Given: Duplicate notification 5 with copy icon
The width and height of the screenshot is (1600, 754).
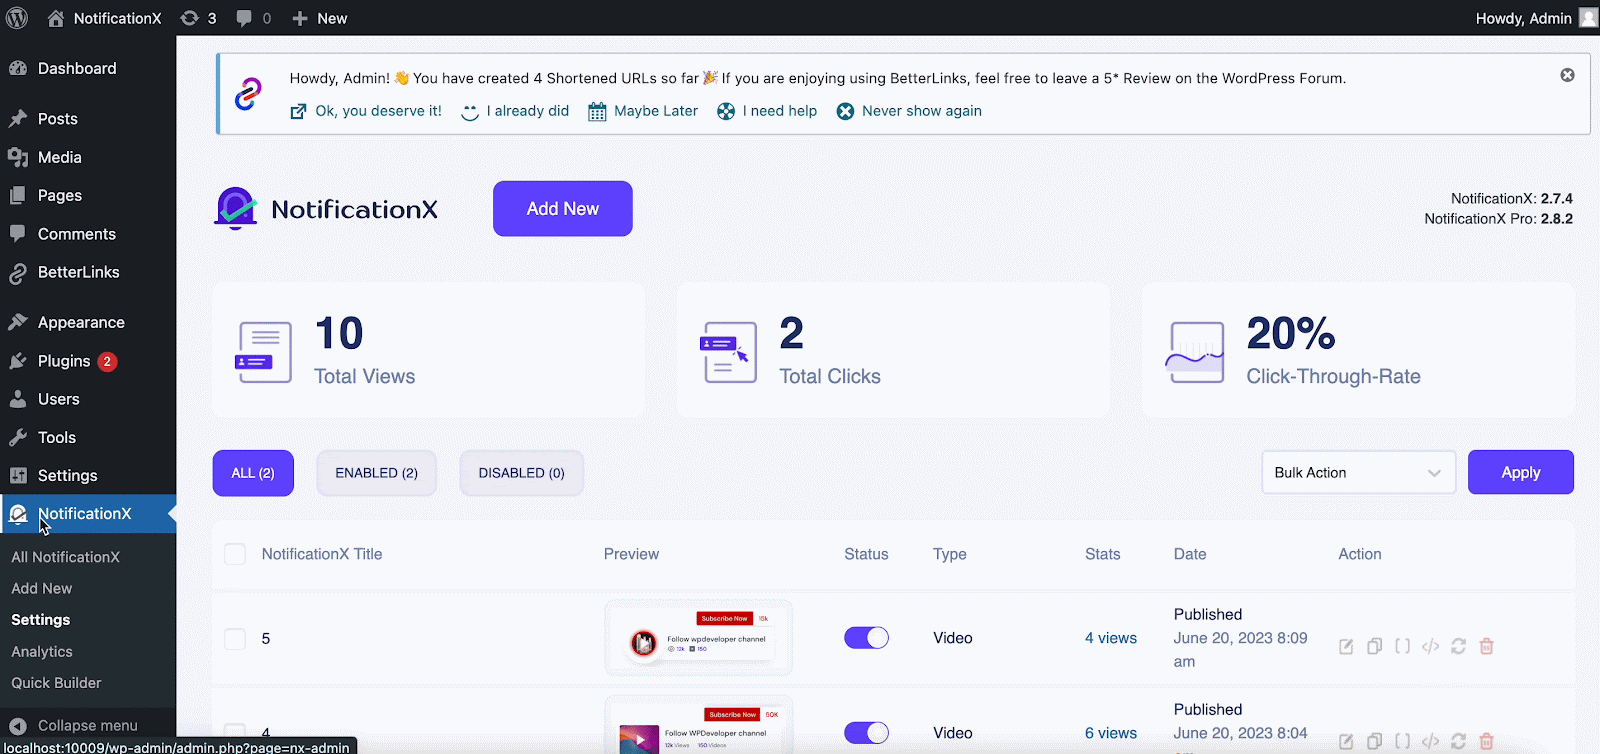Looking at the screenshot, I should click(1374, 646).
